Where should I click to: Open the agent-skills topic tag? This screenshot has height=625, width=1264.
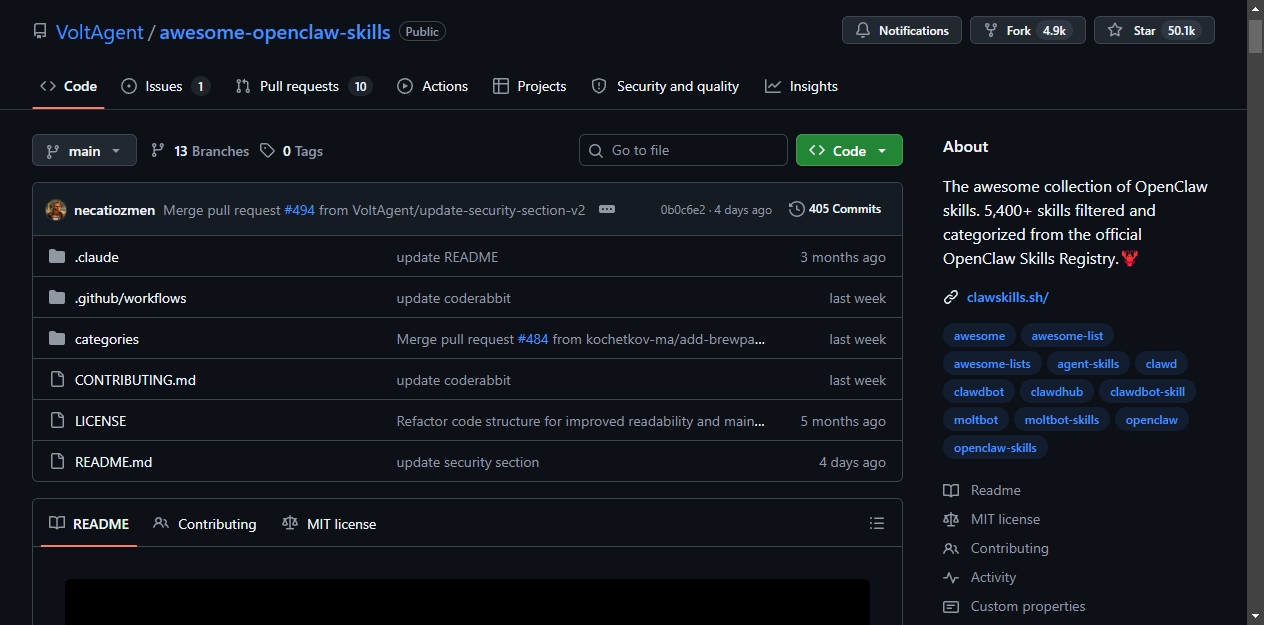pyautogui.click(x=1088, y=364)
